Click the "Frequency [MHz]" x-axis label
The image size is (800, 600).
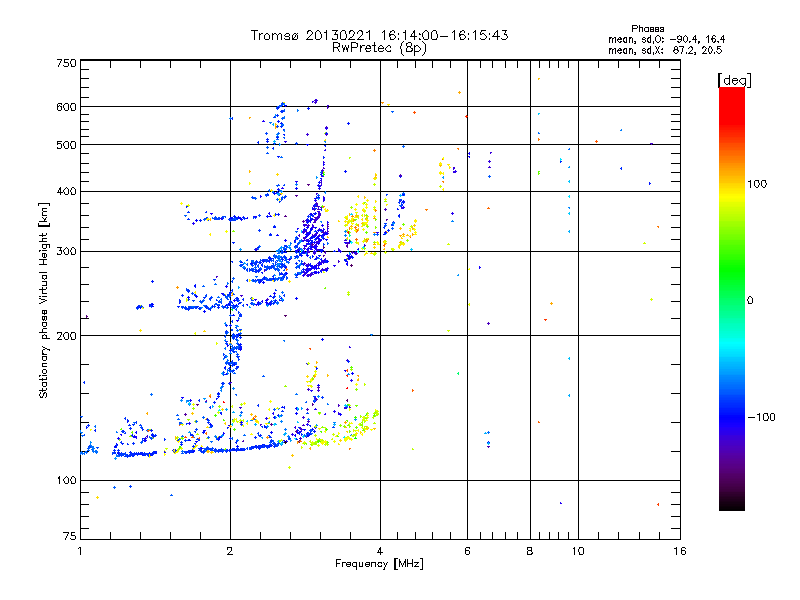click(379, 564)
